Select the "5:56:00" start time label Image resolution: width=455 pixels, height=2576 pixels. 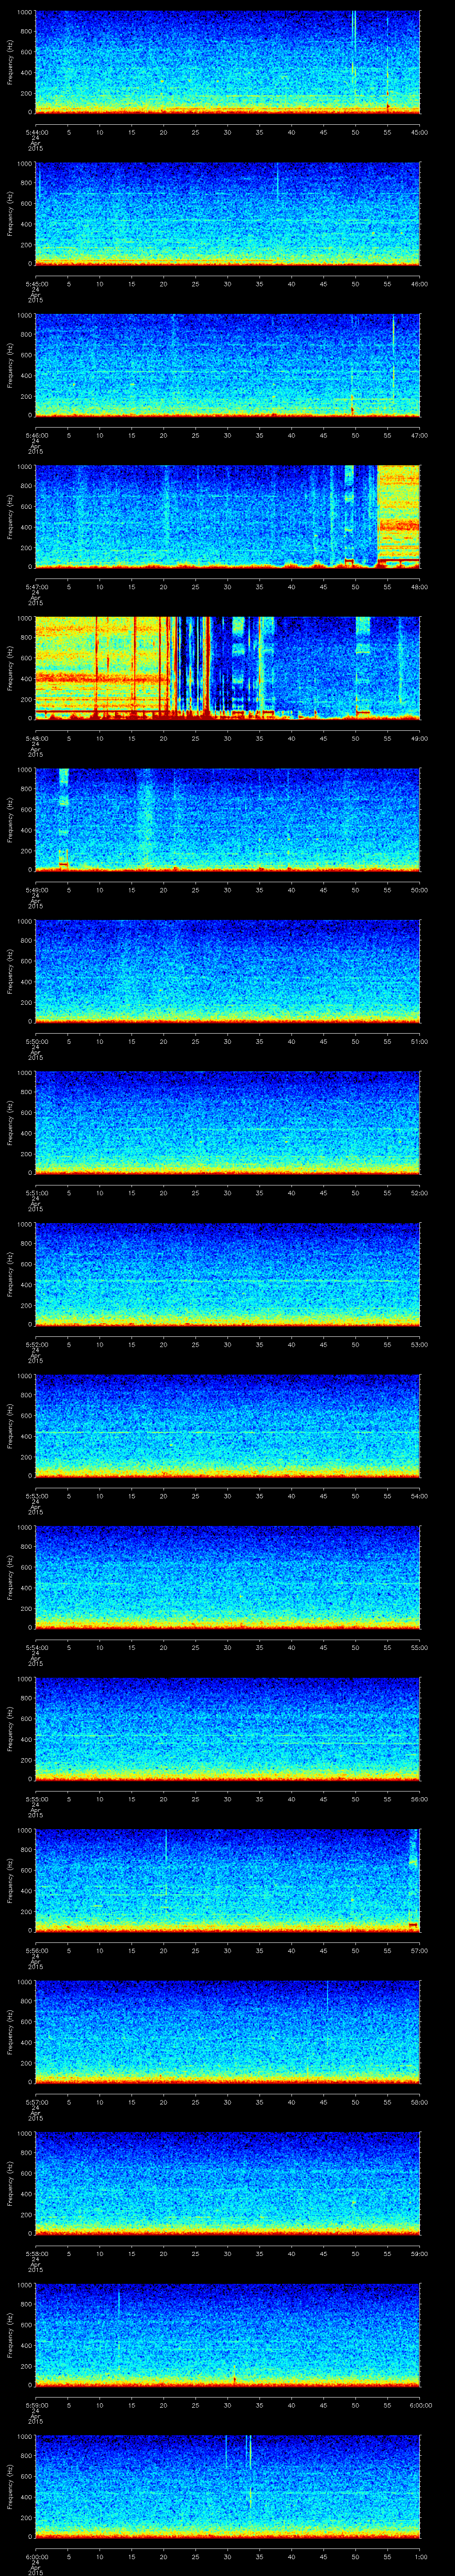click(35, 1951)
